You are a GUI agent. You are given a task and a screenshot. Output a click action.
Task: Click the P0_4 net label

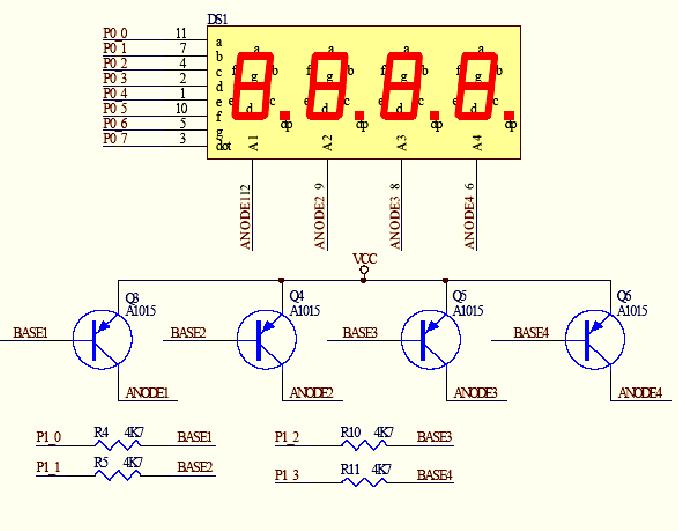(115, 93)
